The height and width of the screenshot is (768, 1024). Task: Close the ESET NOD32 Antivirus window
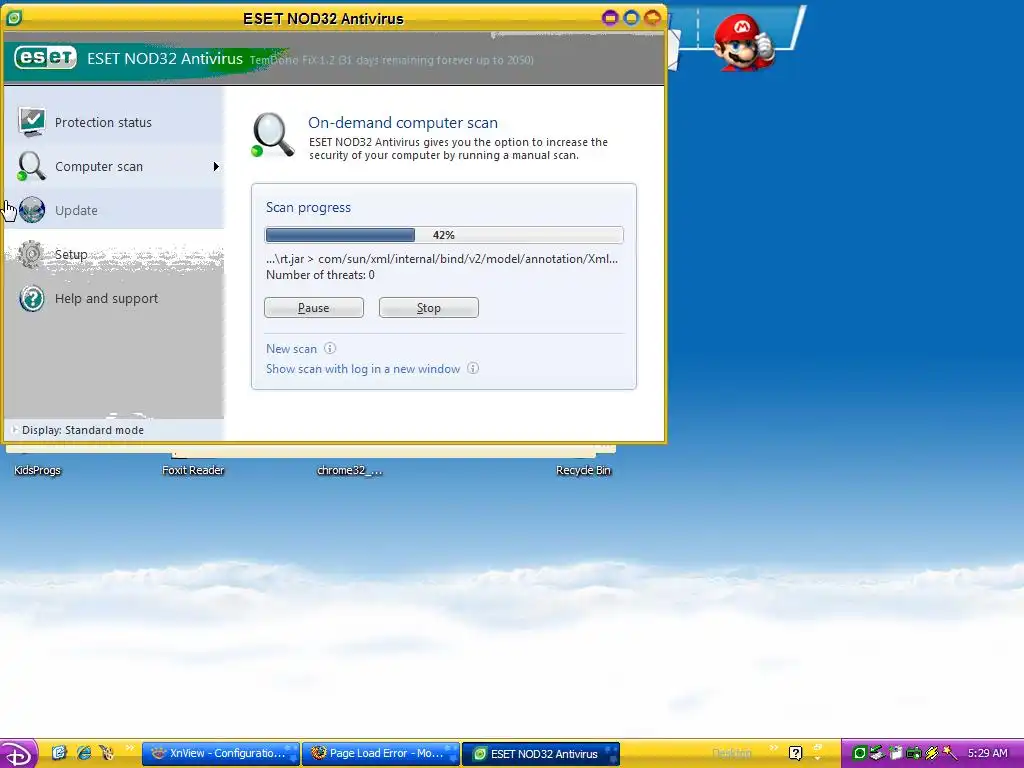[652, 18]
